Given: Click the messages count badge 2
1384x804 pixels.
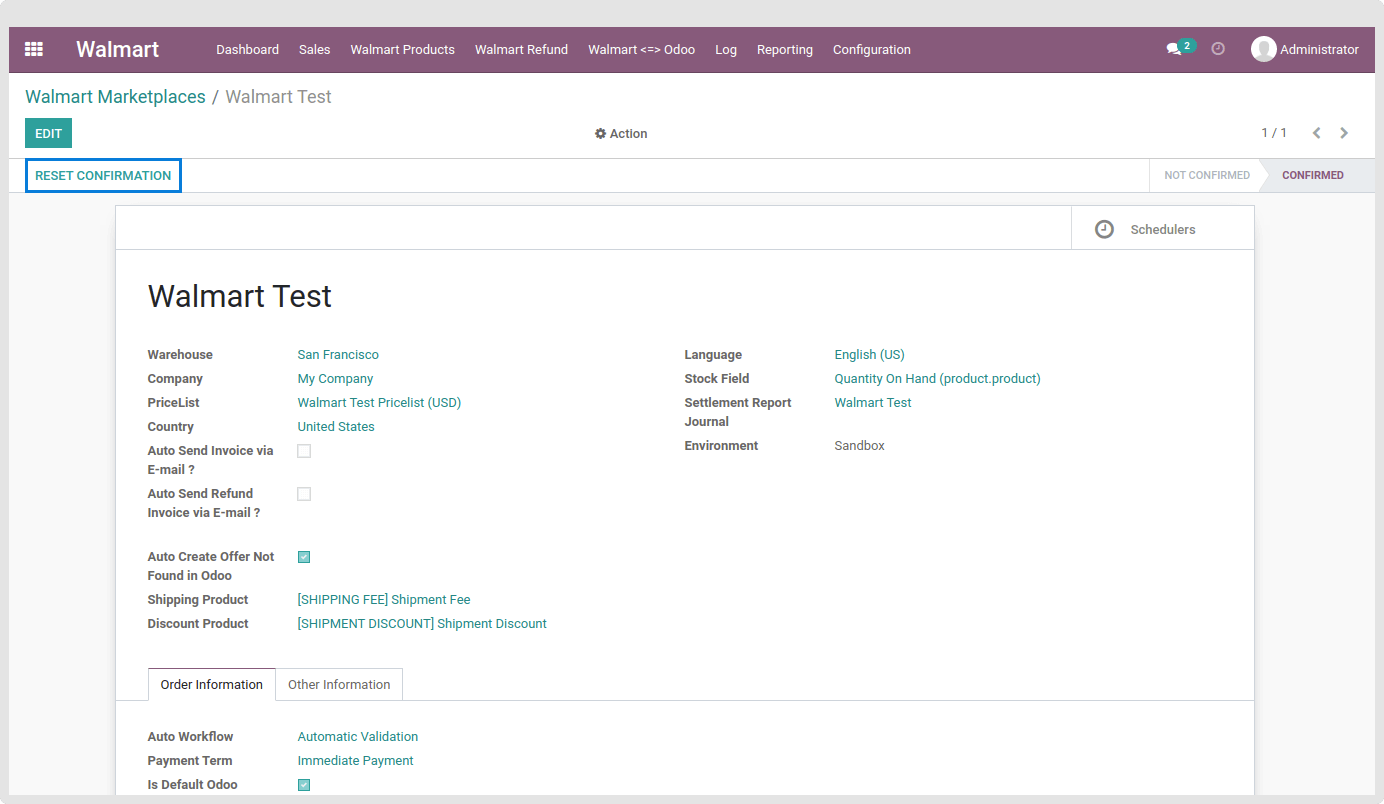Looking at the screenshot, I should click(1187, 45).
